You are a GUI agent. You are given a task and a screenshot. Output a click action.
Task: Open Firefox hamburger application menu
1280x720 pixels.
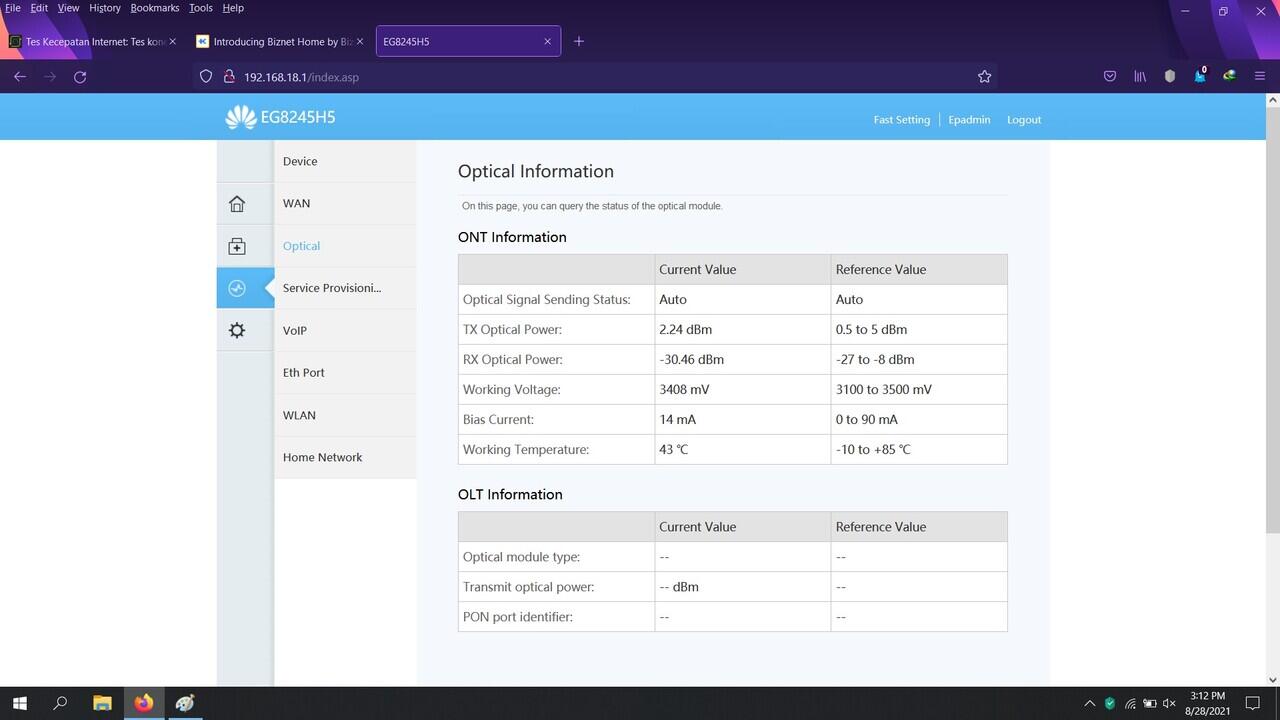pyautogui.click(x=1259, y=77)
